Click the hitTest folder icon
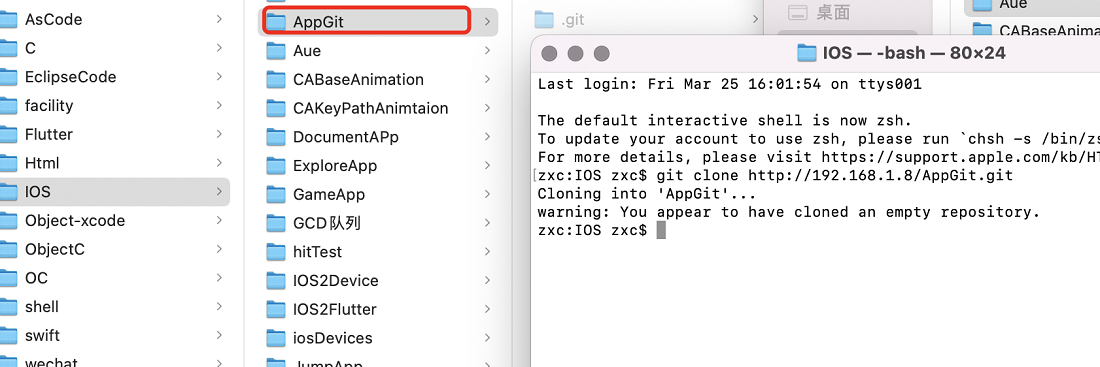The image size is (1100, 367). click(276, 251)
